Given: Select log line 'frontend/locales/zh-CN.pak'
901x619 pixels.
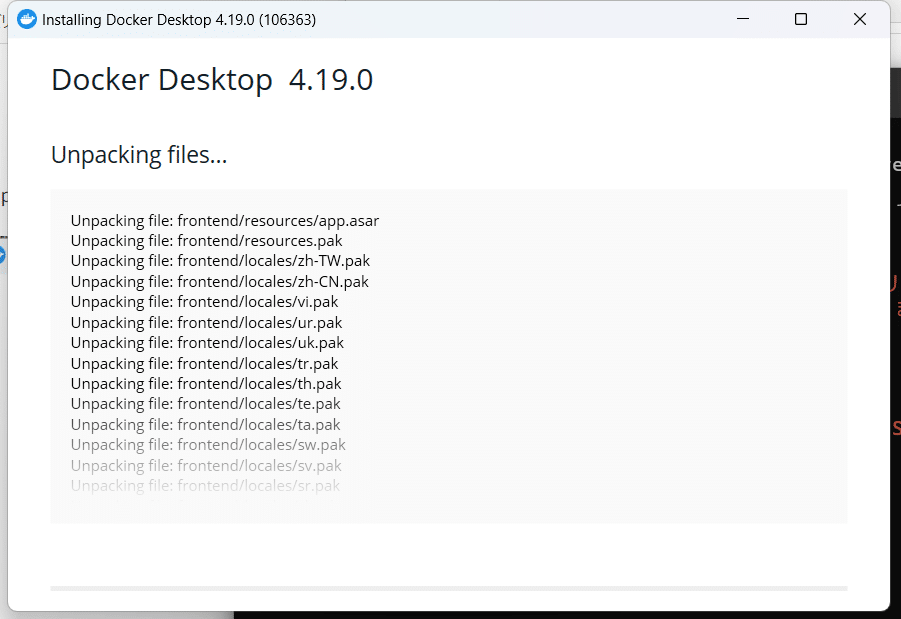Looking at the screenshot, I should coord(220,282).
